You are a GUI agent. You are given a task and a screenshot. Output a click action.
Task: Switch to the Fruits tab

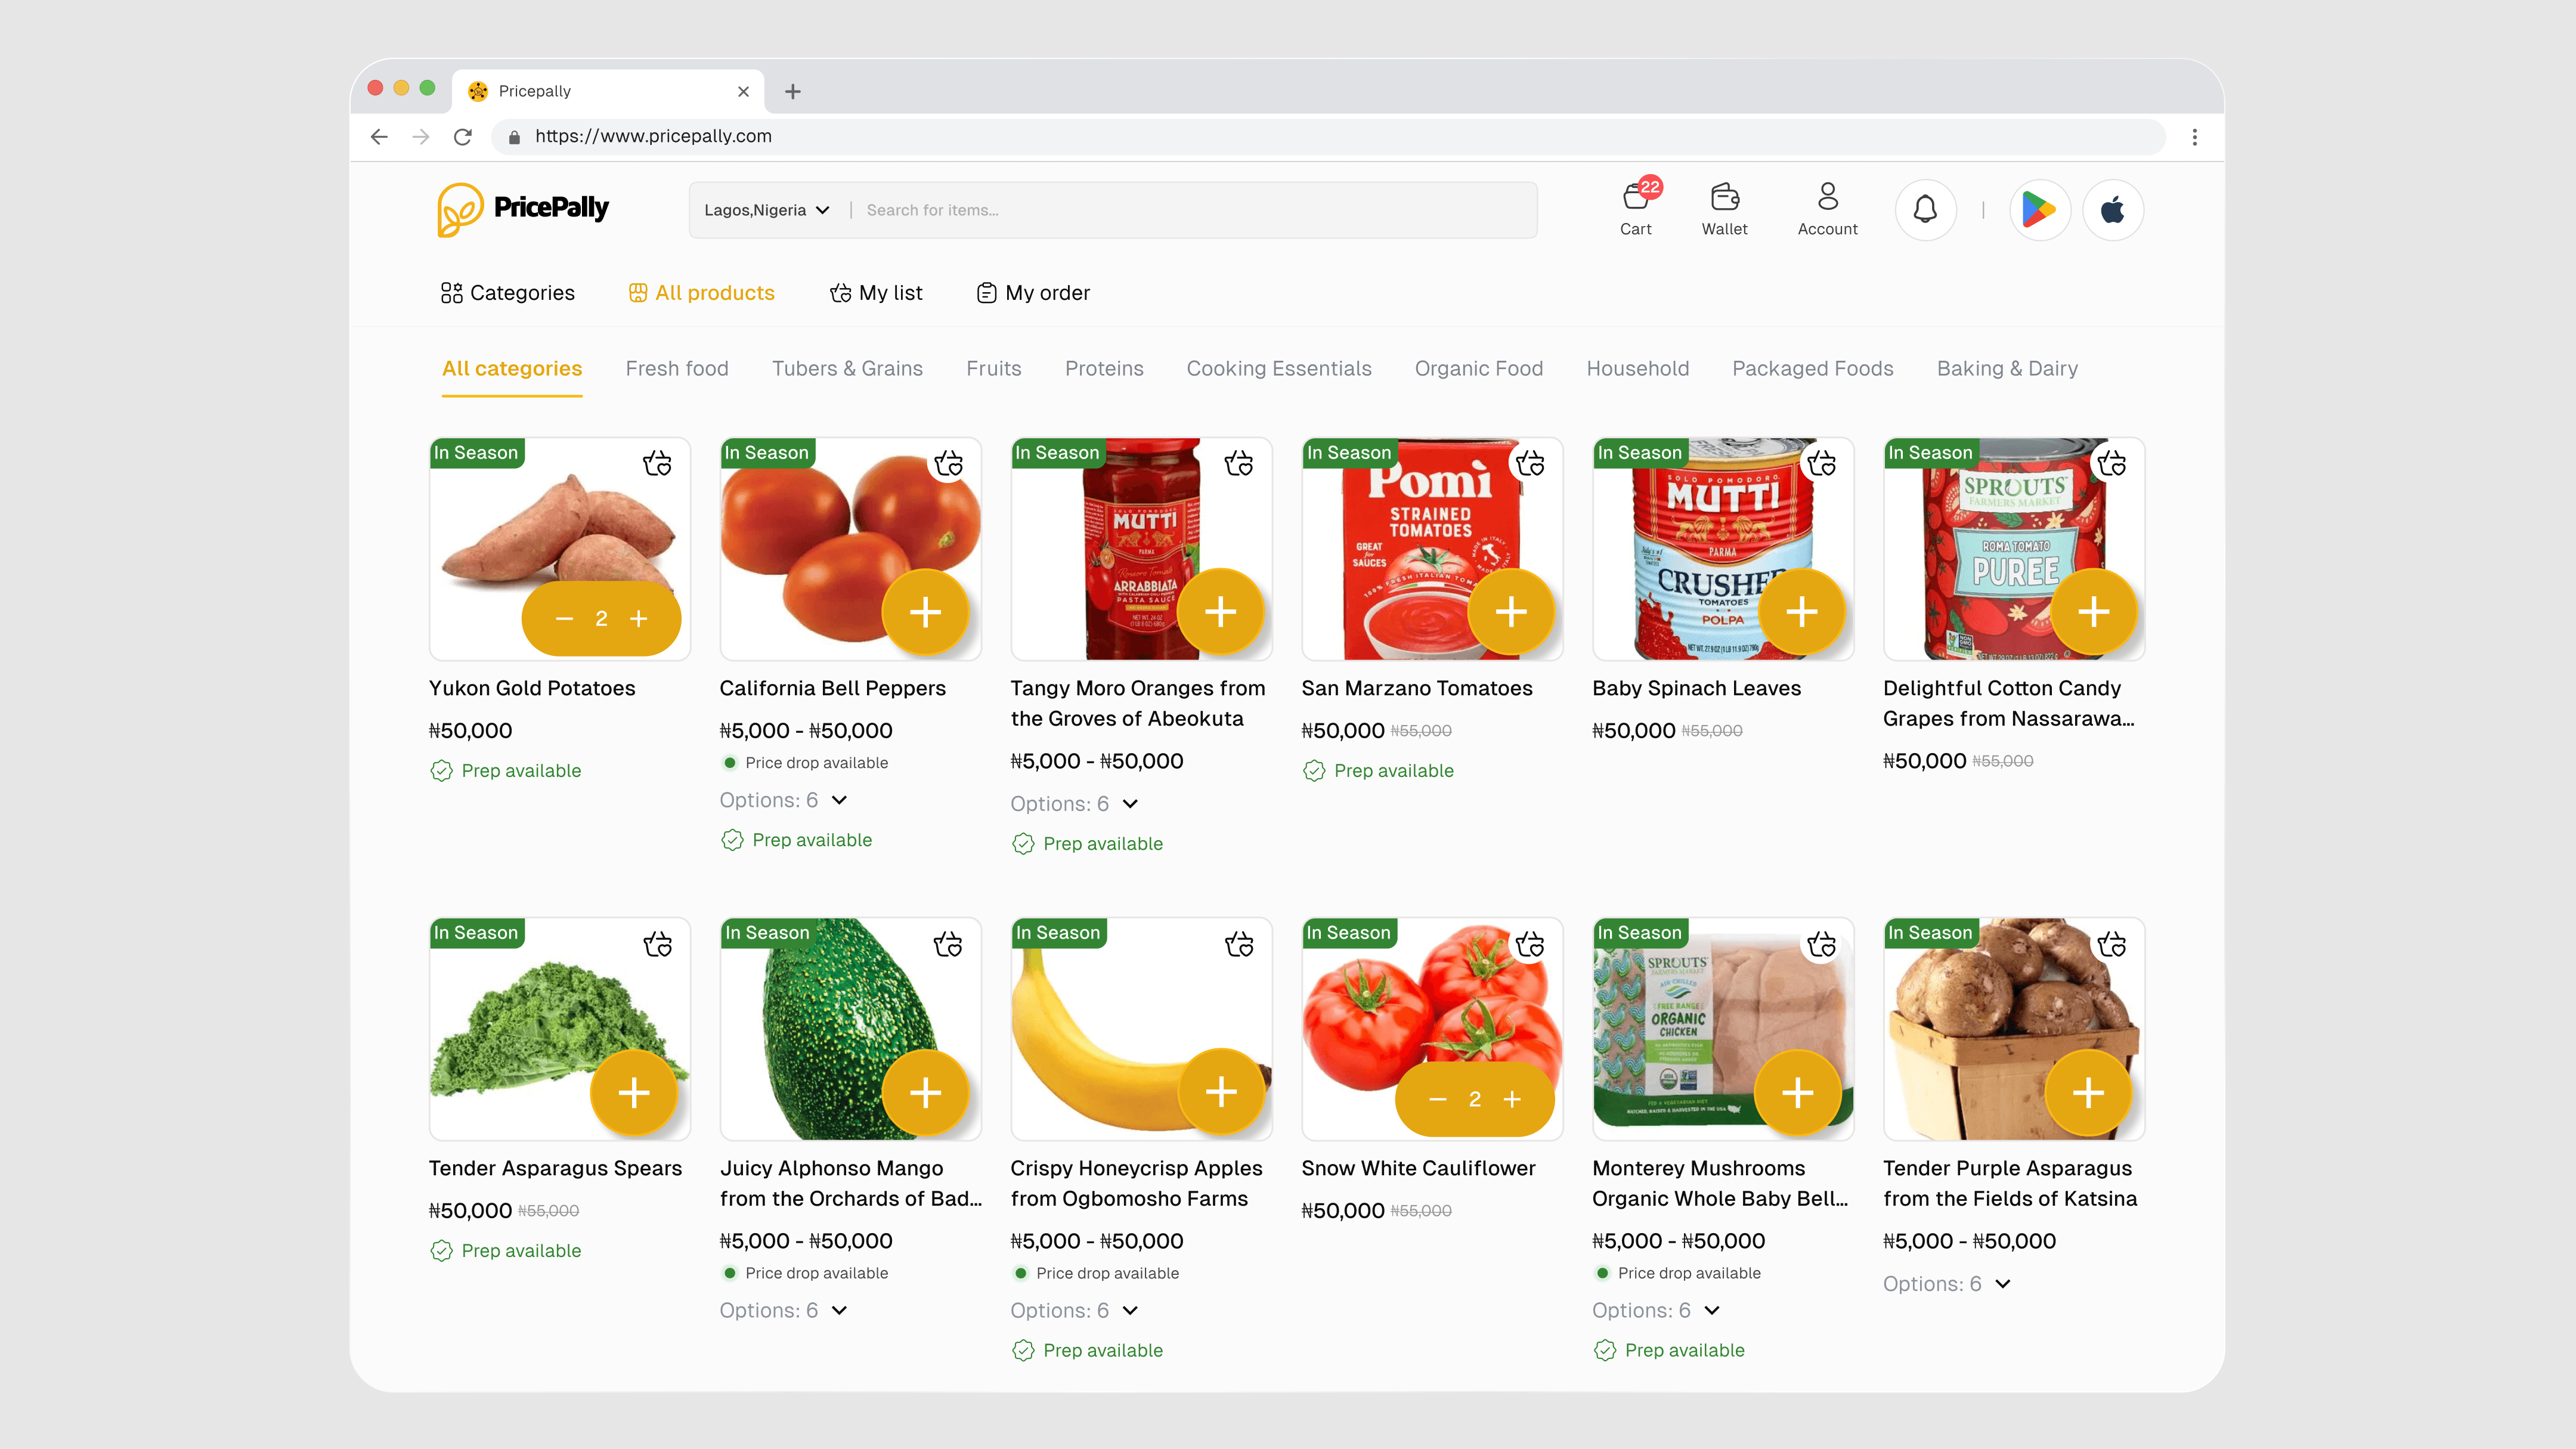click(994, 369)
